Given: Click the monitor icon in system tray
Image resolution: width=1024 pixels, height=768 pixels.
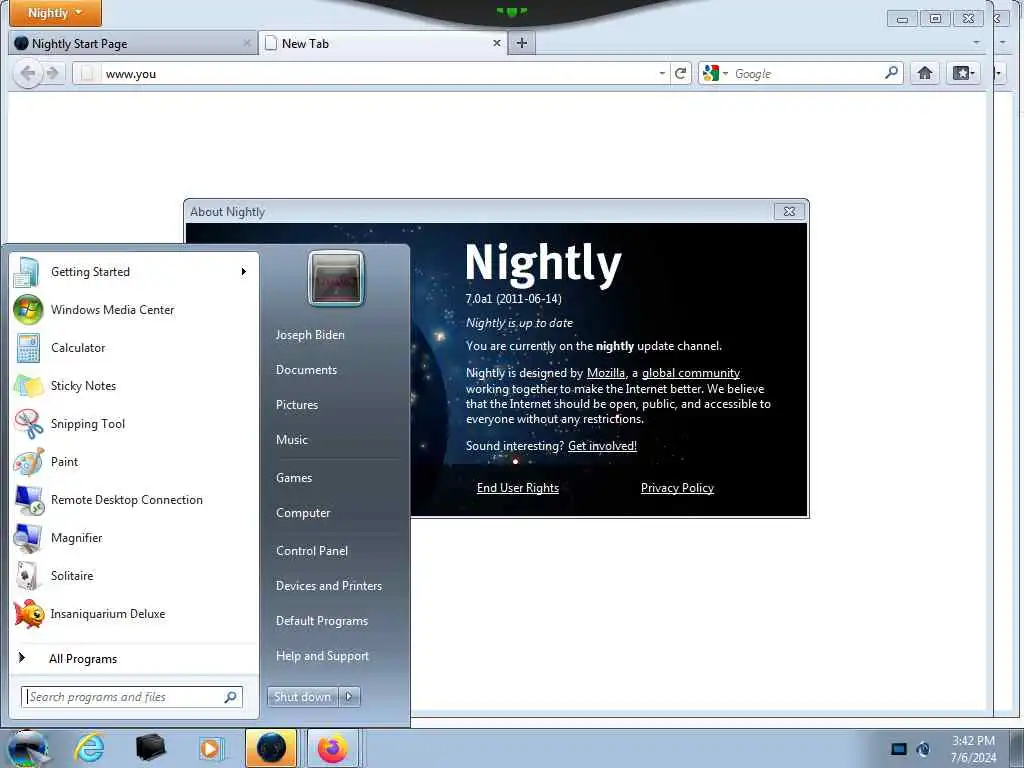Looking at the screenshot, I should point(899,749).
